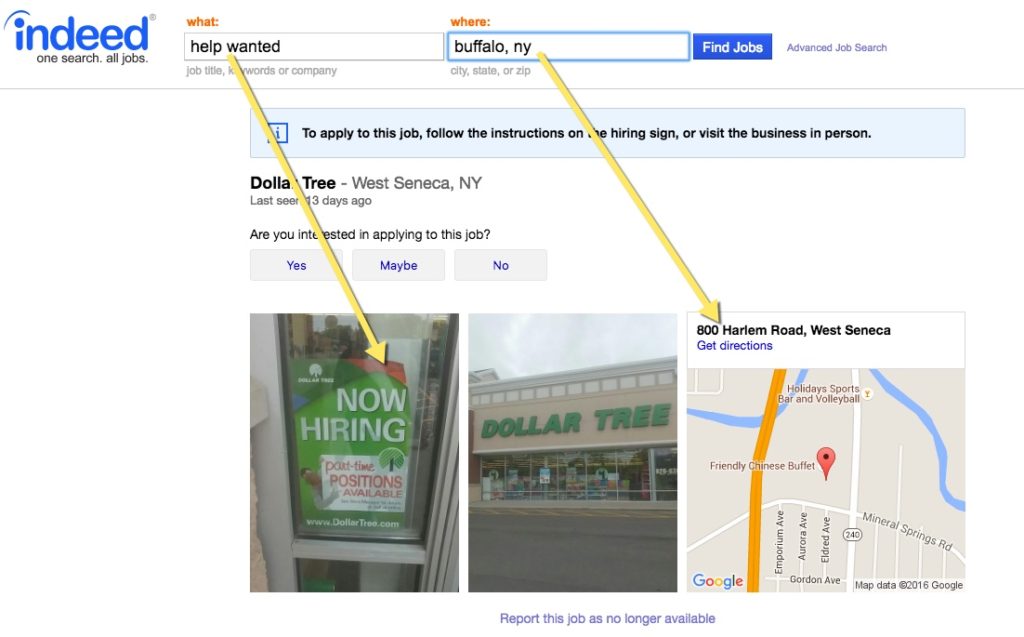Click the 800 Harlem Road address heading
The width and height of the screenshot is (1024, 637).
tap(793, 330)
